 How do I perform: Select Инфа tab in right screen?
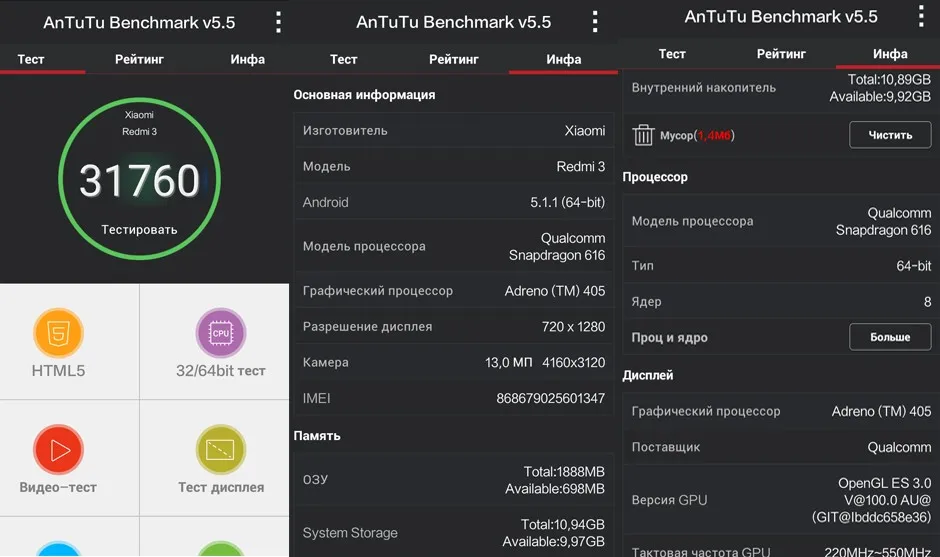click(x=890, y=54)
